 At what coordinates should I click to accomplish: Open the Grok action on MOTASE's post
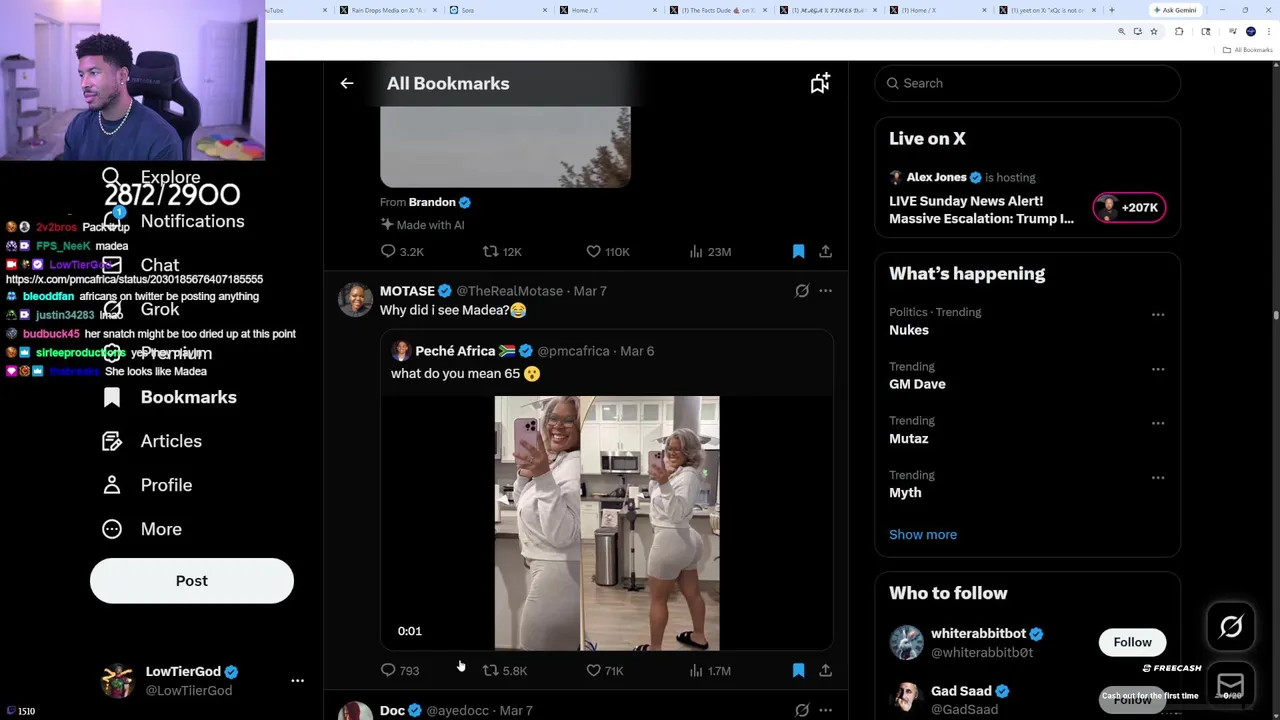[802, 291]
